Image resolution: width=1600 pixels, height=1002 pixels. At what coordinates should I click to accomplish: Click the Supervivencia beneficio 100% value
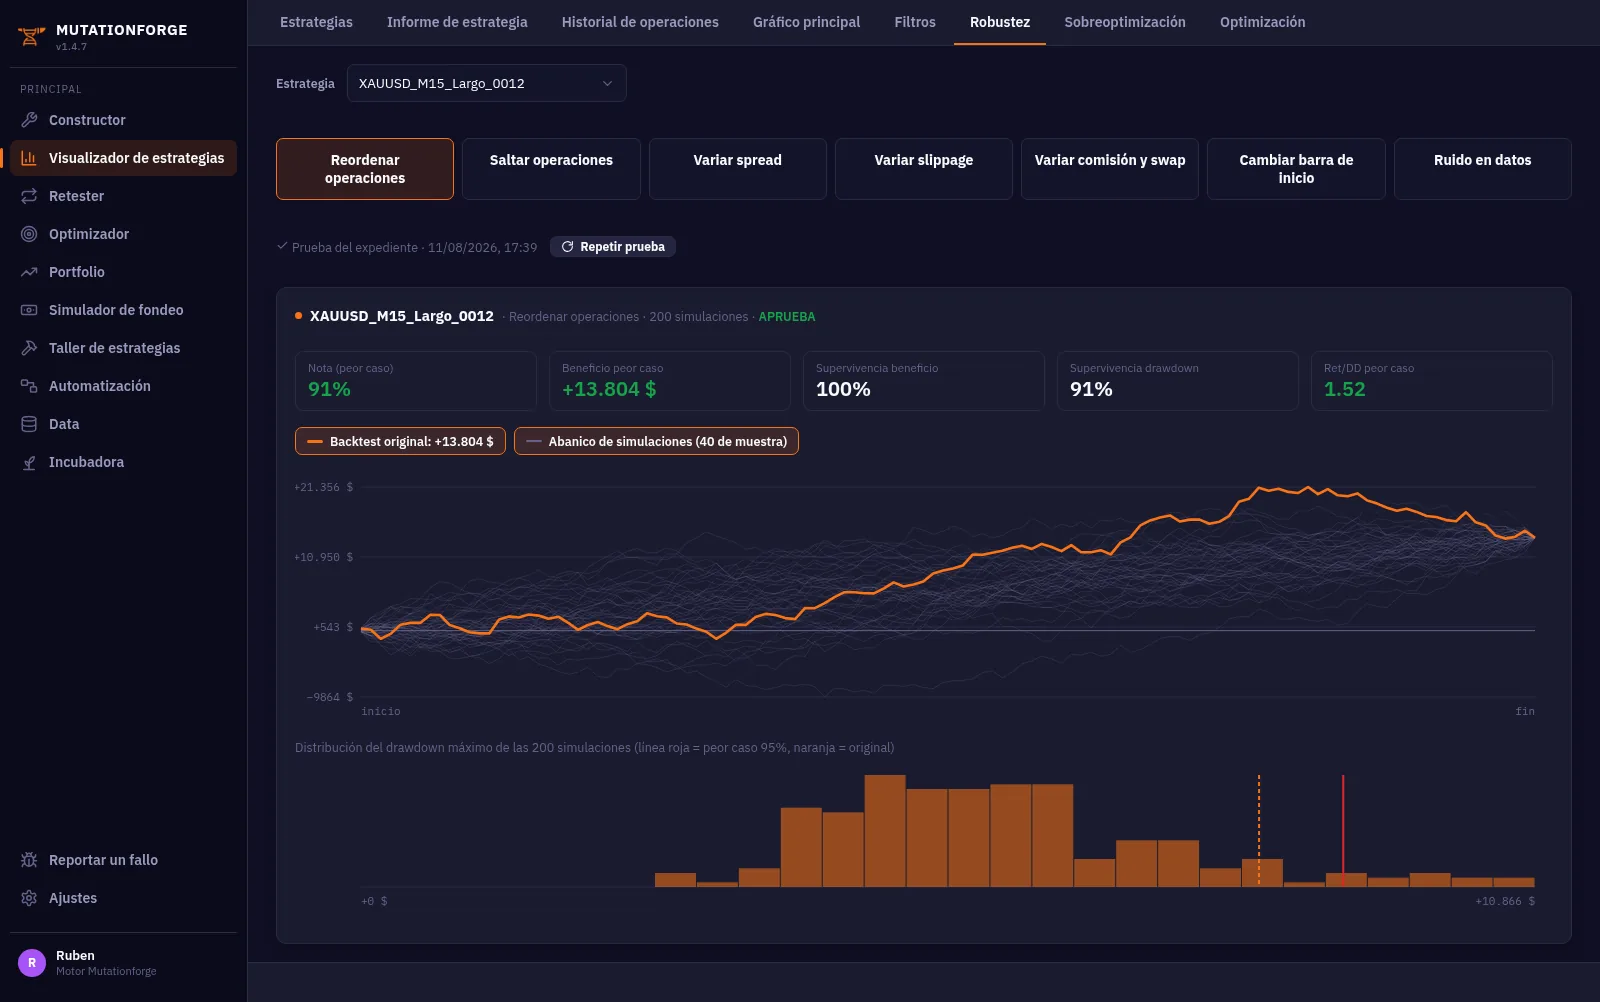point(843,389)
